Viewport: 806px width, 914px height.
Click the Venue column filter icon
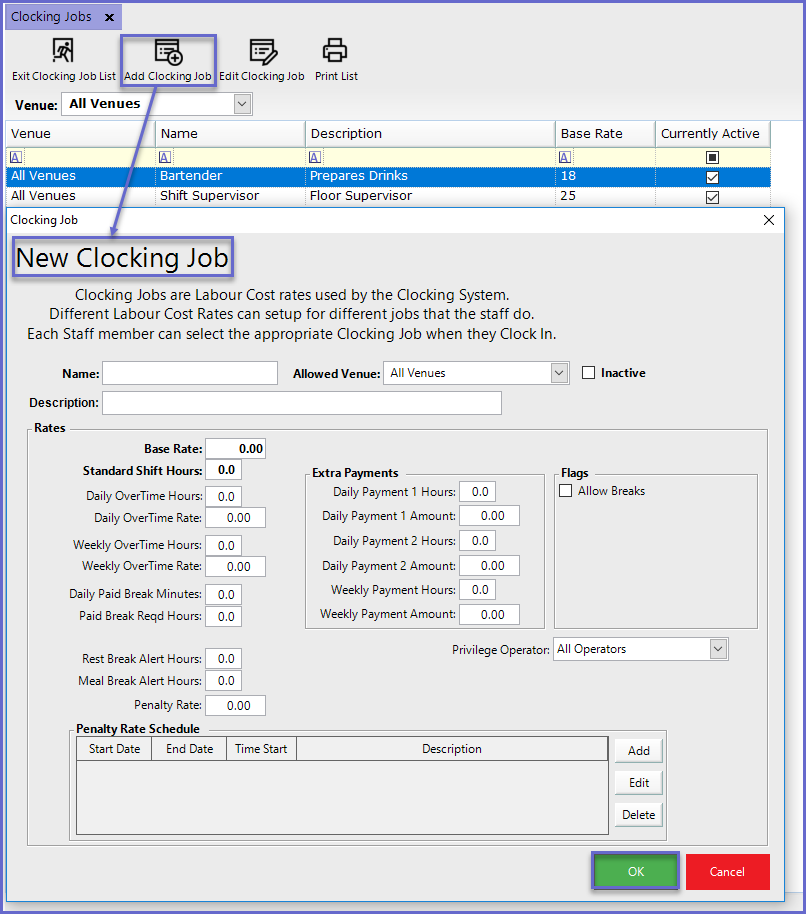point(15,157)
